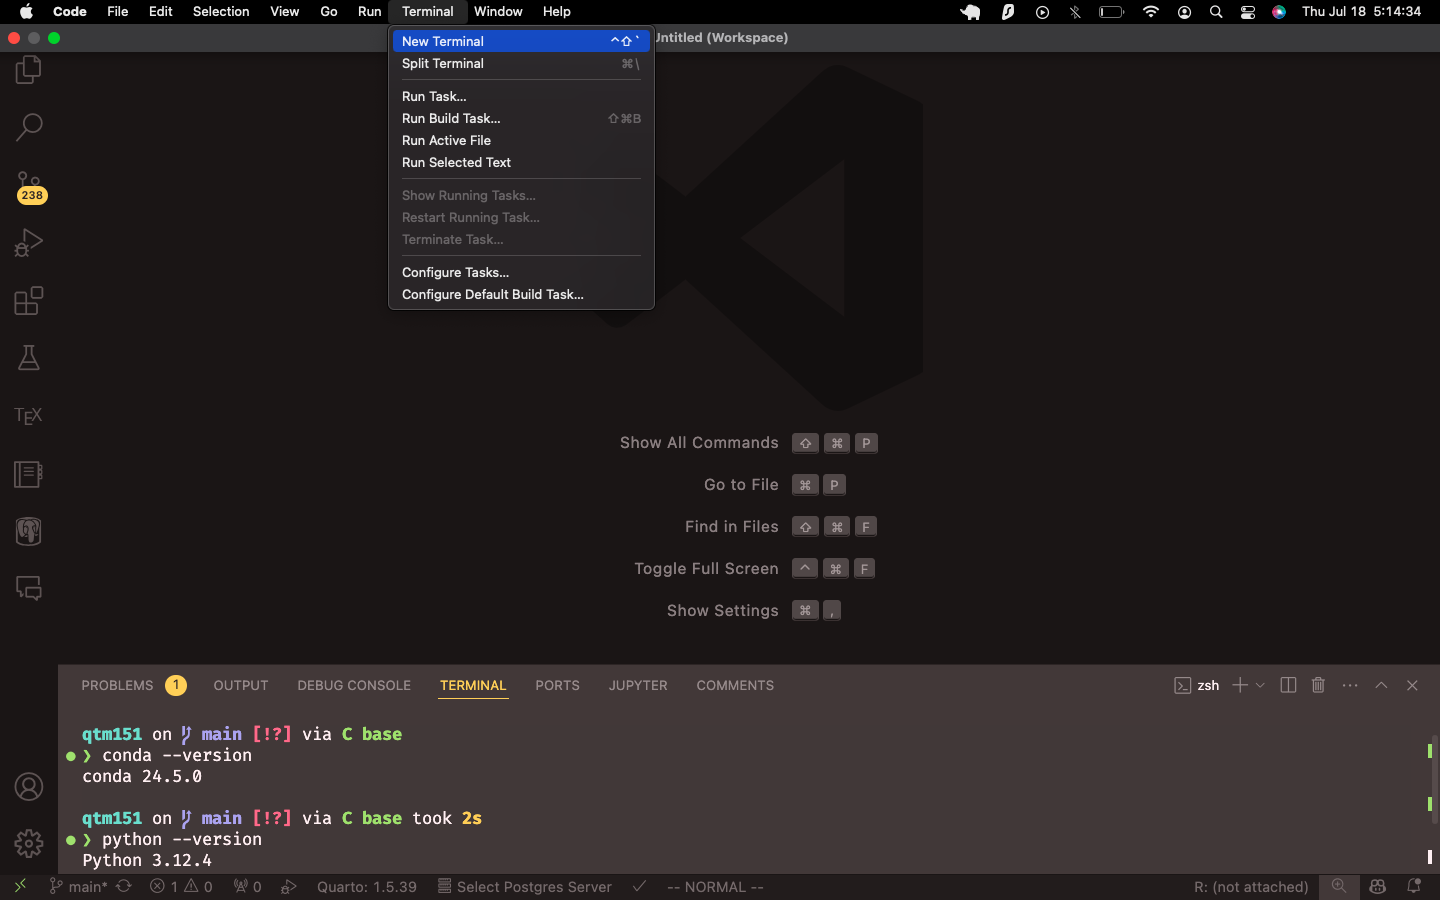Split the terminal using panel icon
Image resolution: width=1440 pixels, height=900 pixels.
(x=1288, y=685)
